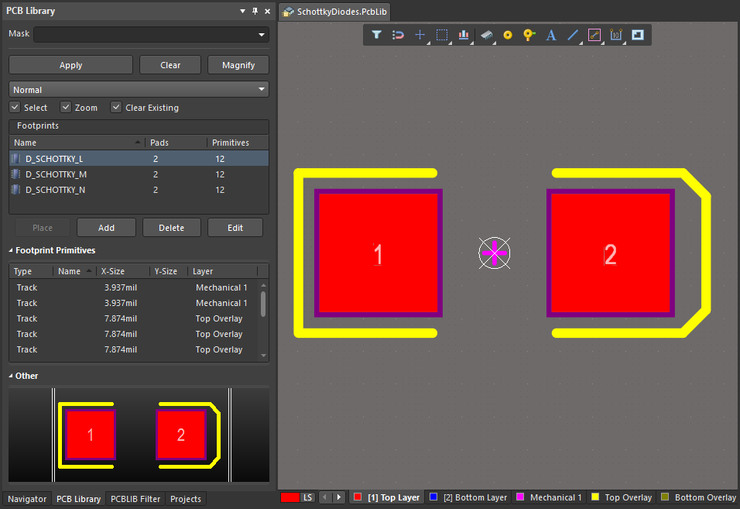Click the Snap options toolbar icon
The image size is (740, 509).
click(398, 35)
